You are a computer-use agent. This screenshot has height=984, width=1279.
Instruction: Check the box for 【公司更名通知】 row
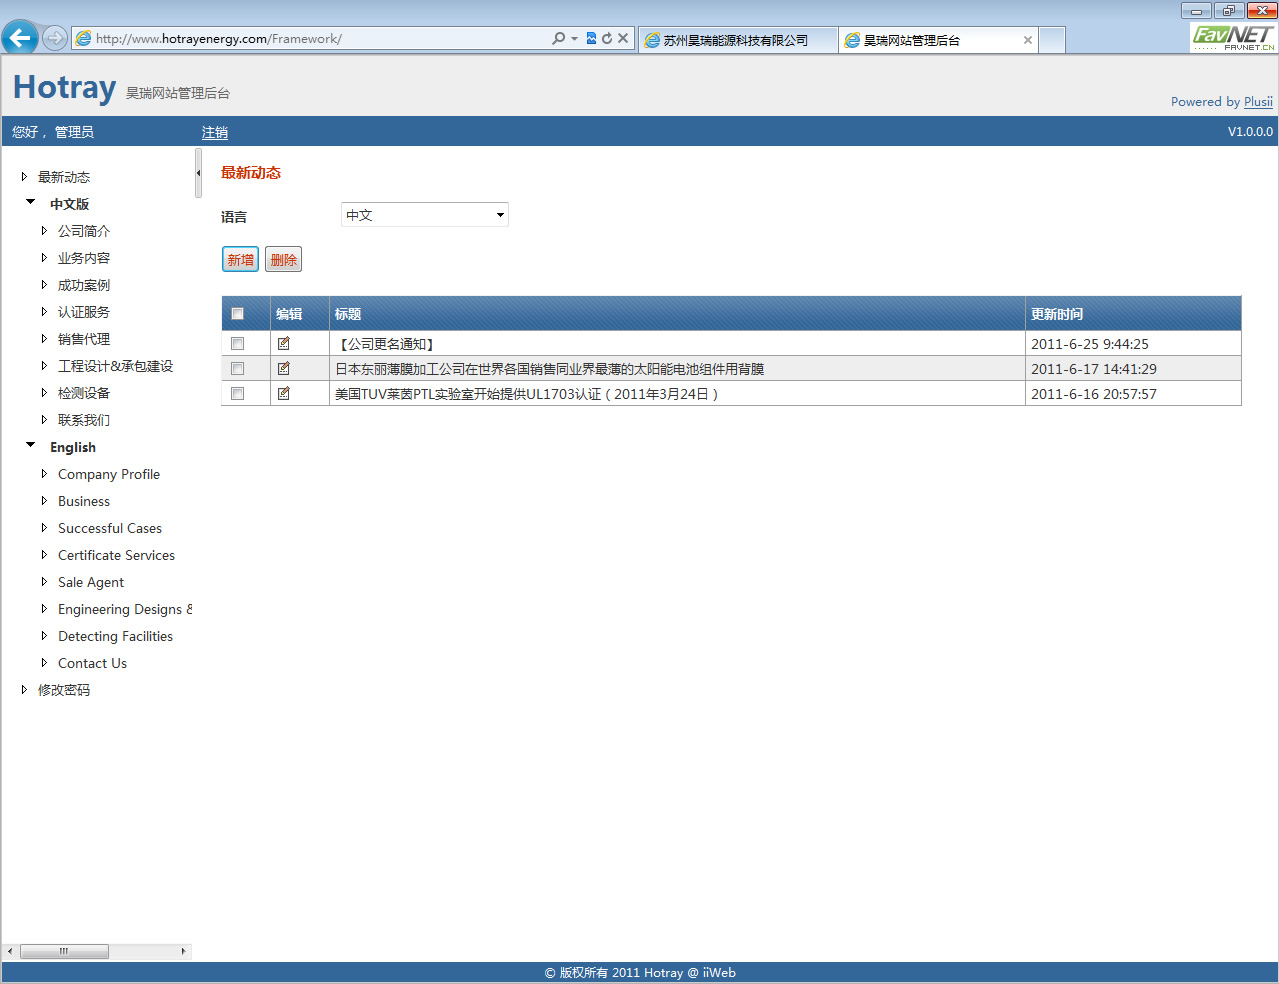pos(238,344)
